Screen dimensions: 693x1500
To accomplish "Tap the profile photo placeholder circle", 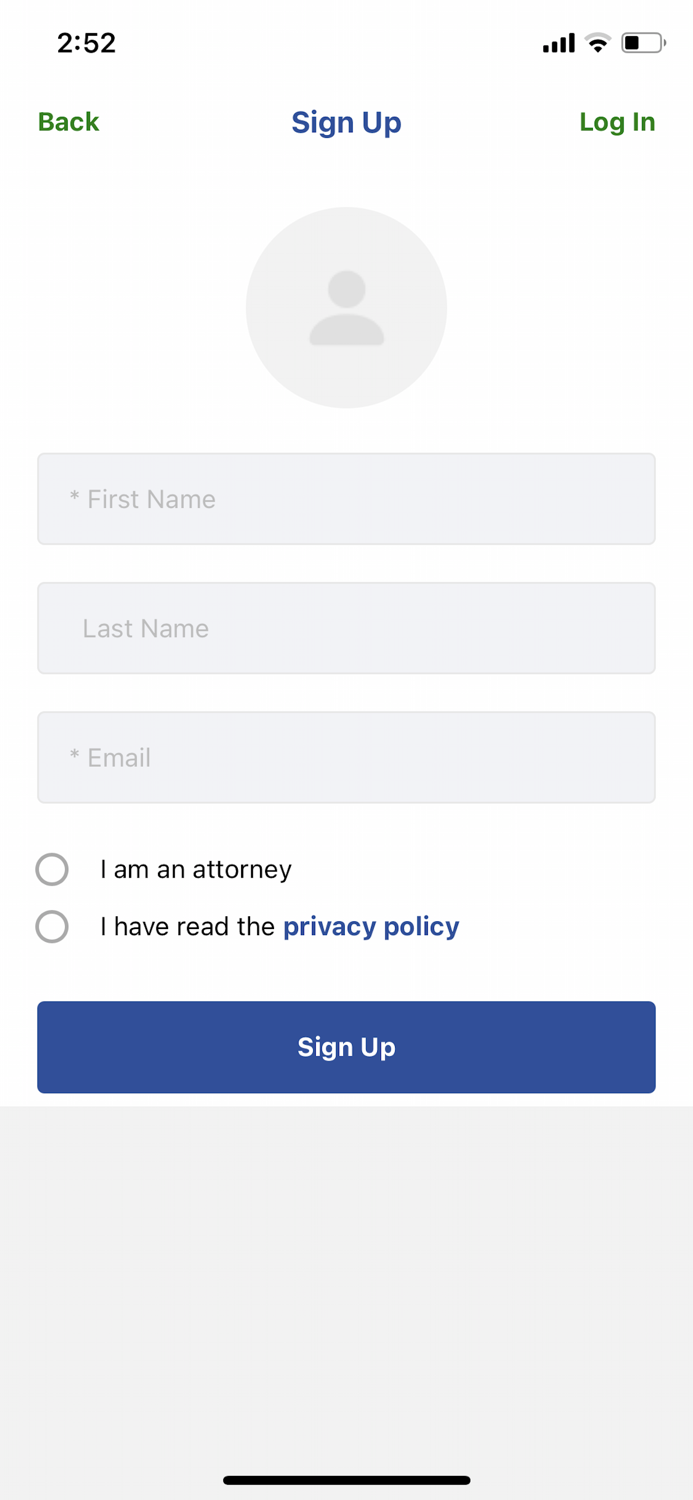I will [x=346, y=307].
